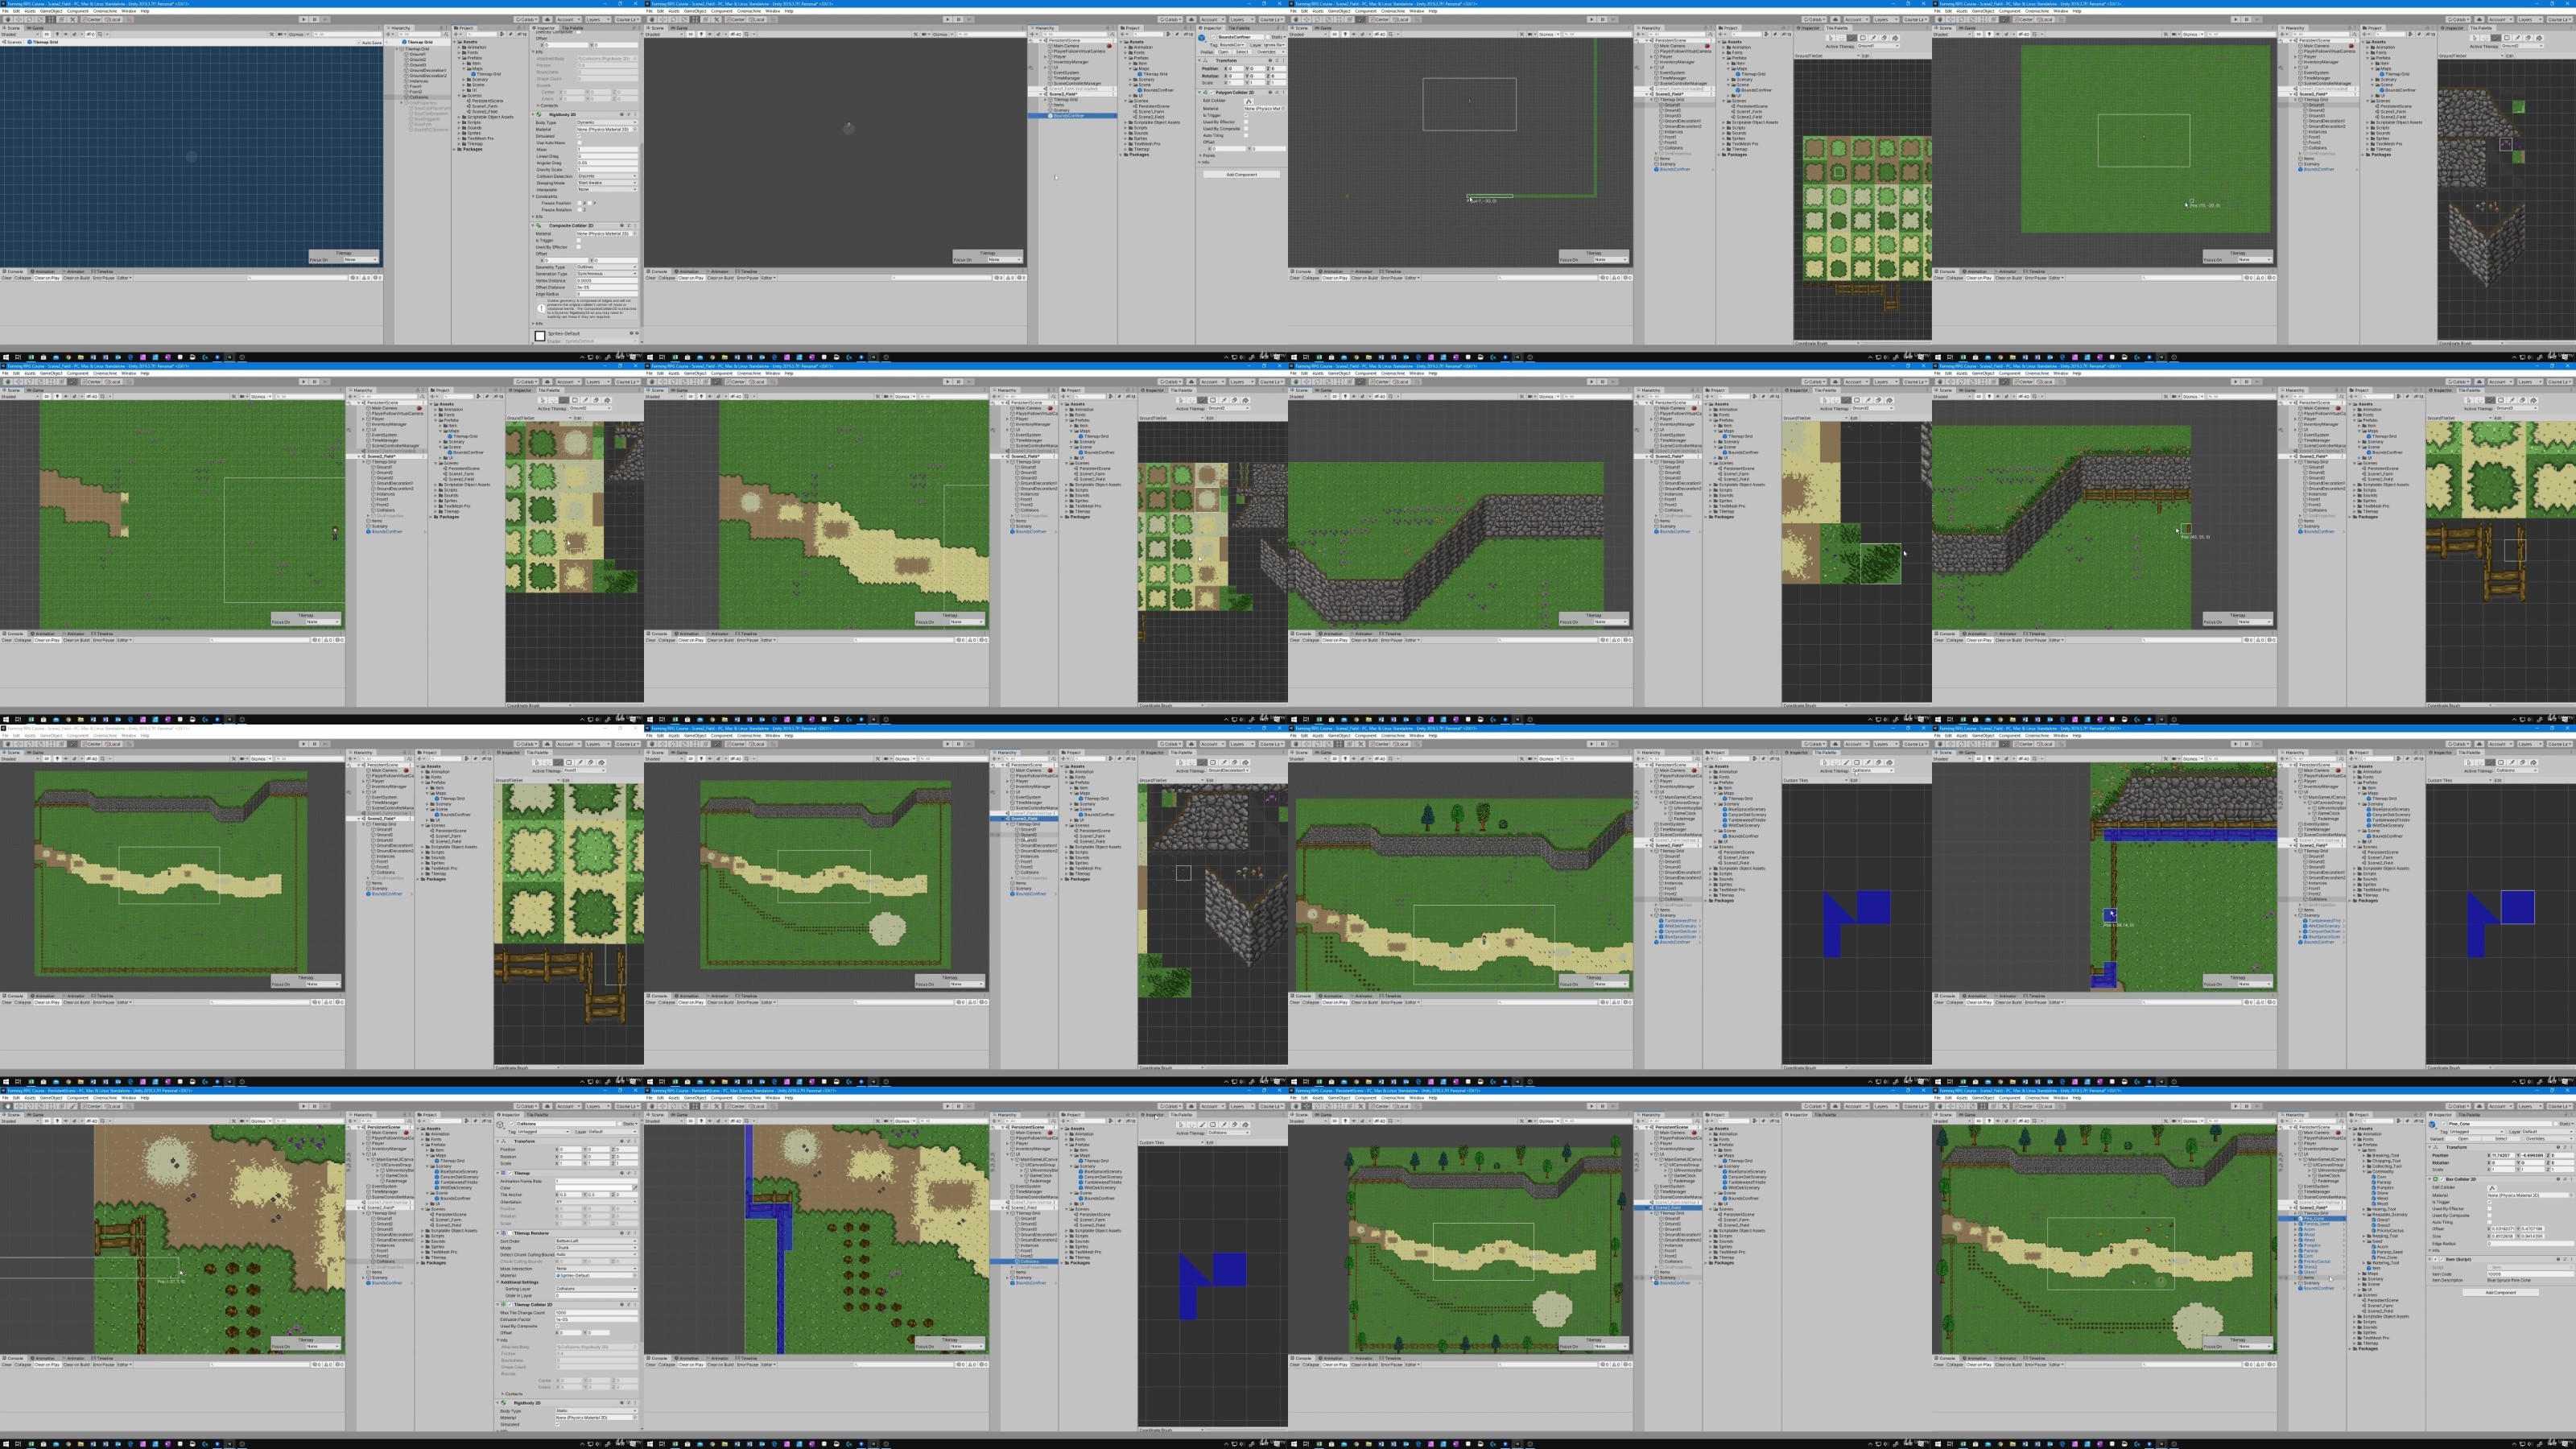
Task: Expand Points under Polygon Collider 2D
Action: (1203, 155)
